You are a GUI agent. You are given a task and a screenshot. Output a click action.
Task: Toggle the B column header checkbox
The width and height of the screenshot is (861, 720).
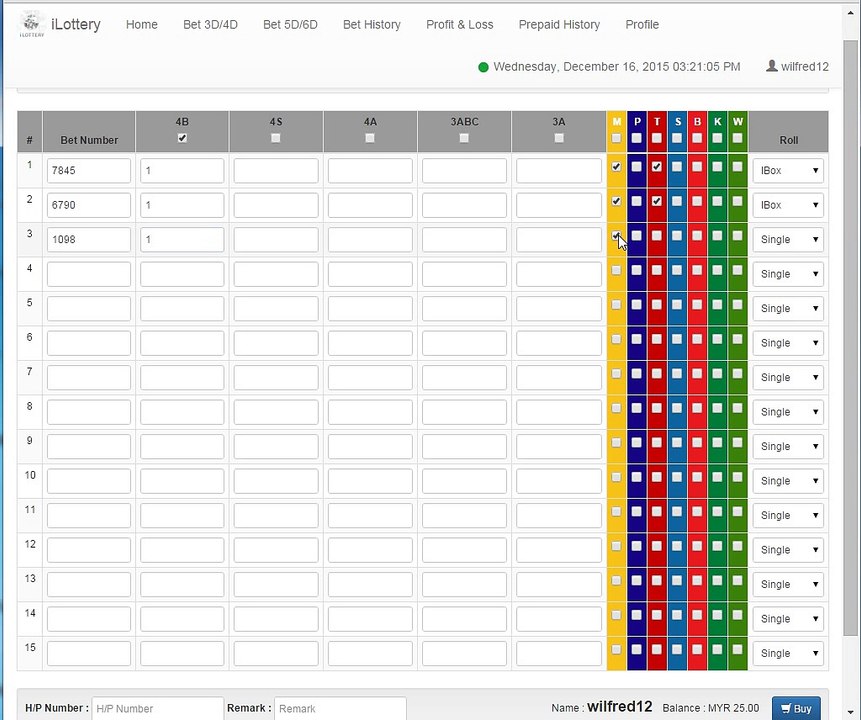[697, 138]
